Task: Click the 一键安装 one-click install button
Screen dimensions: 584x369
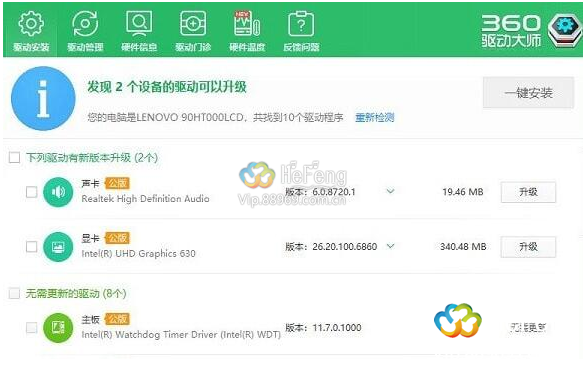Action: coord(528,93)
